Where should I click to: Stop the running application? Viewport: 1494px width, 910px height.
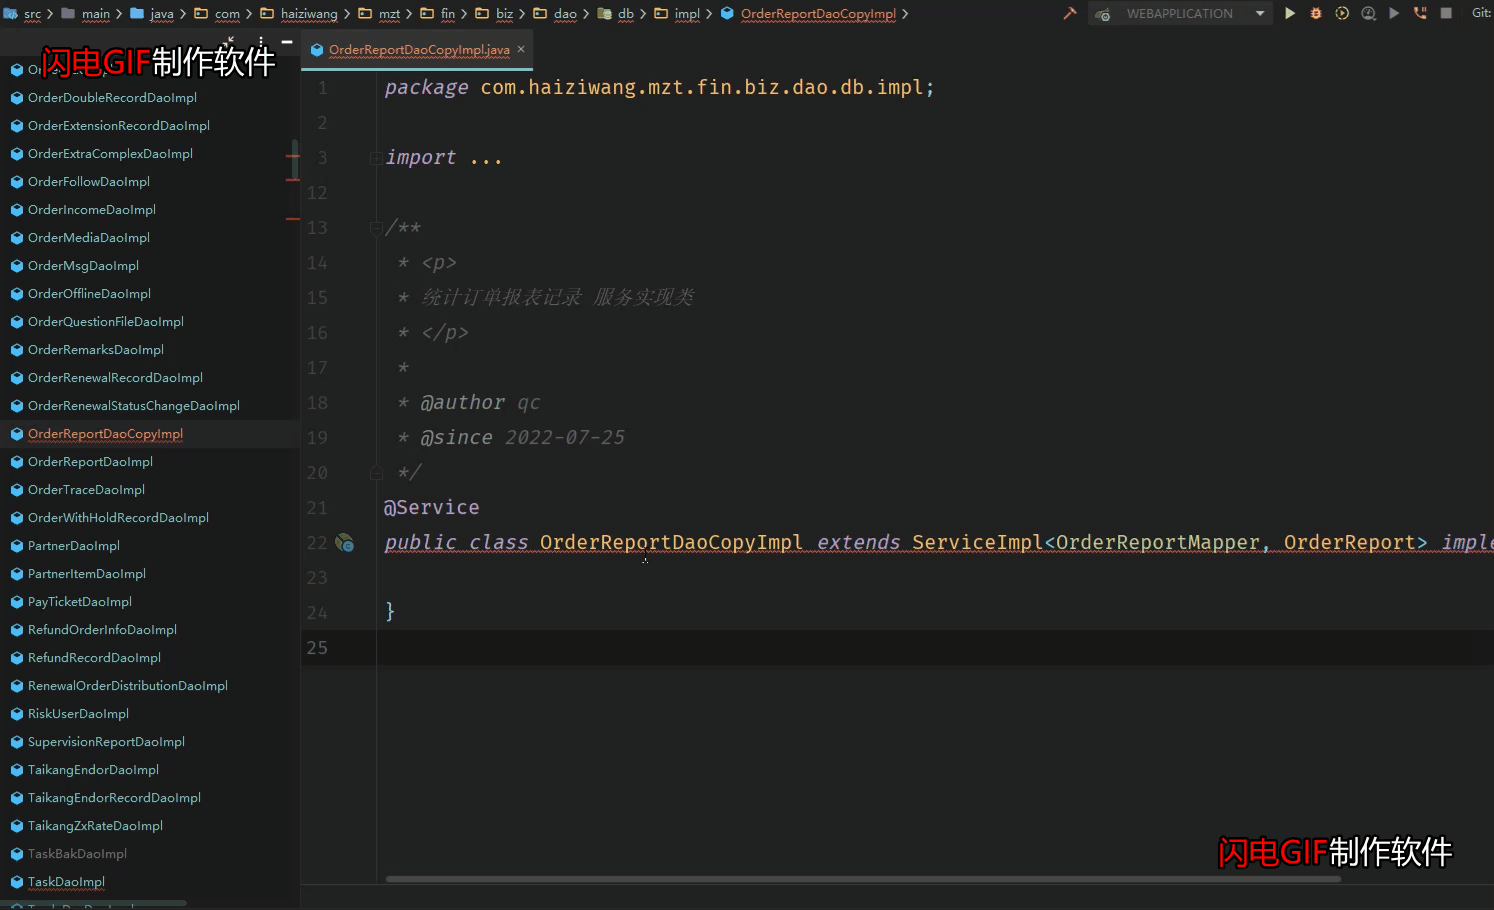pyautogui.click(x=1446, y=13)
